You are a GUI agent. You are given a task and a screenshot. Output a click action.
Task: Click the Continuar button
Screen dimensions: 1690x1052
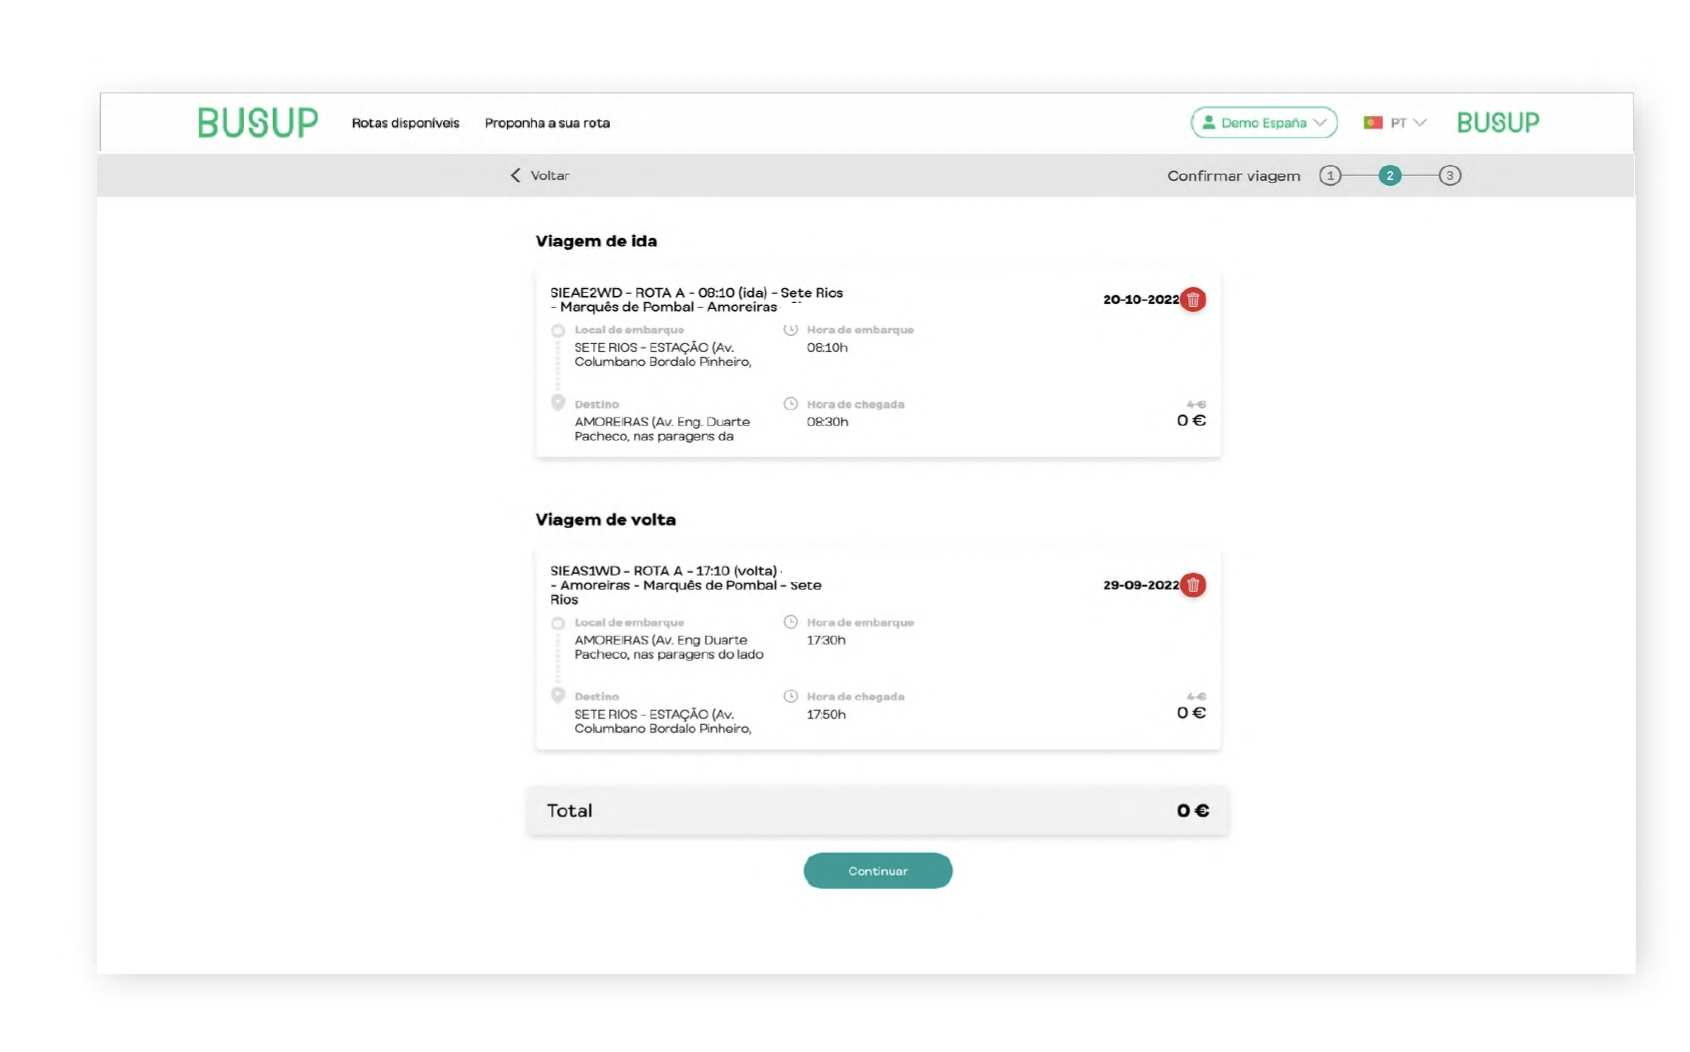tap(878, 871)
